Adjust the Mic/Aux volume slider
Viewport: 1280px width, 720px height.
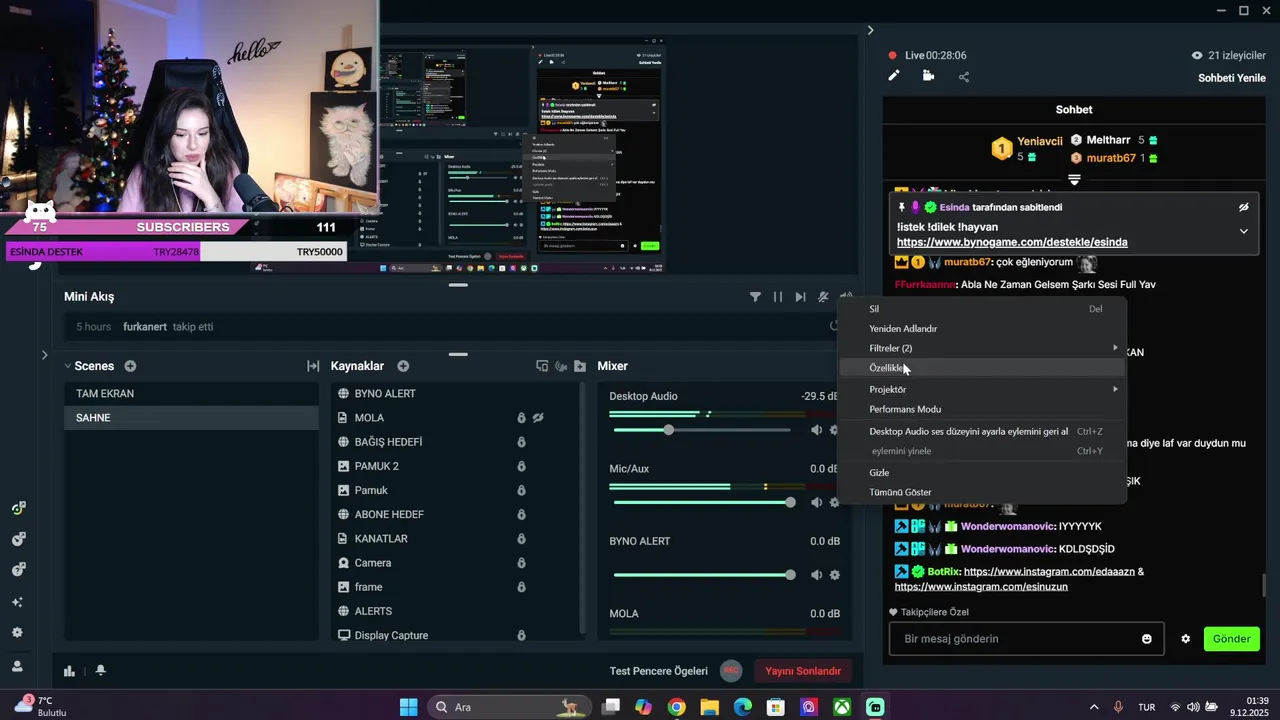coord(704,502)
